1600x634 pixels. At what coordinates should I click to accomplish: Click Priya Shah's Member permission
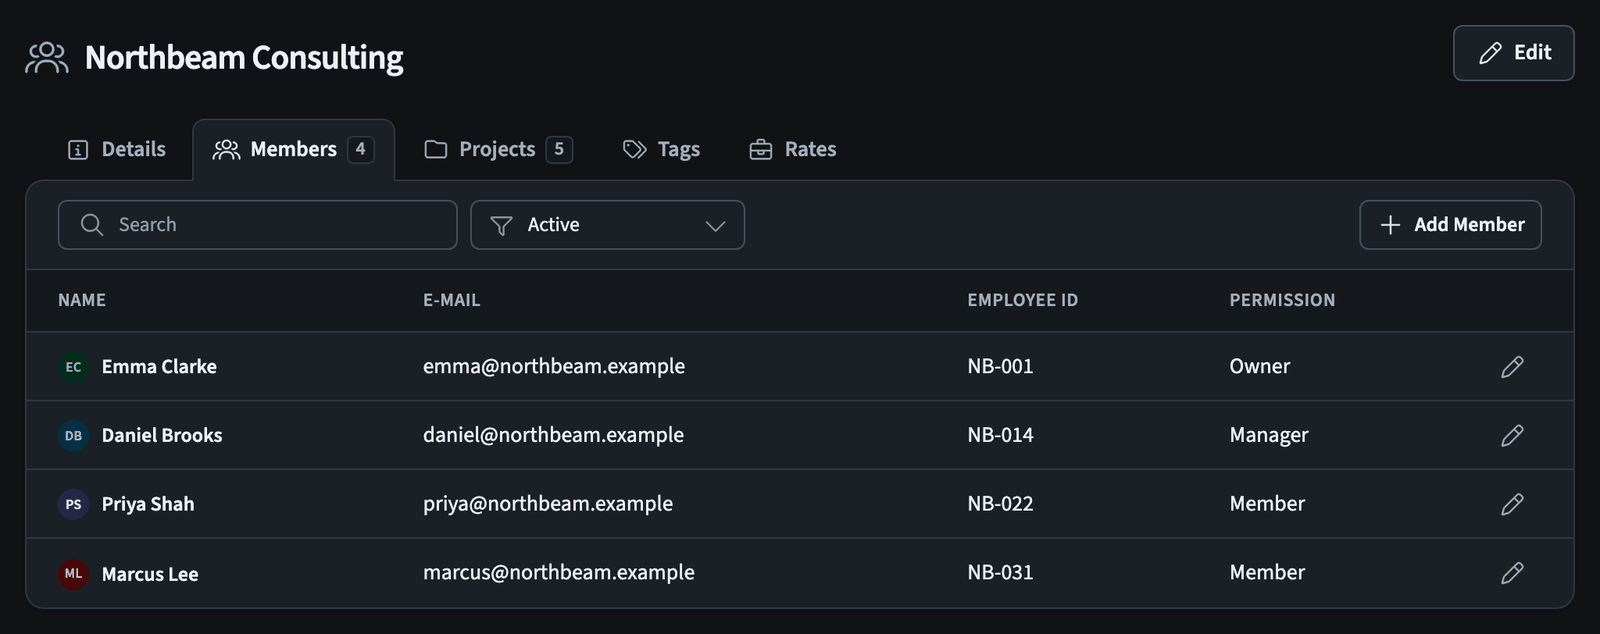coord(1267,504)
